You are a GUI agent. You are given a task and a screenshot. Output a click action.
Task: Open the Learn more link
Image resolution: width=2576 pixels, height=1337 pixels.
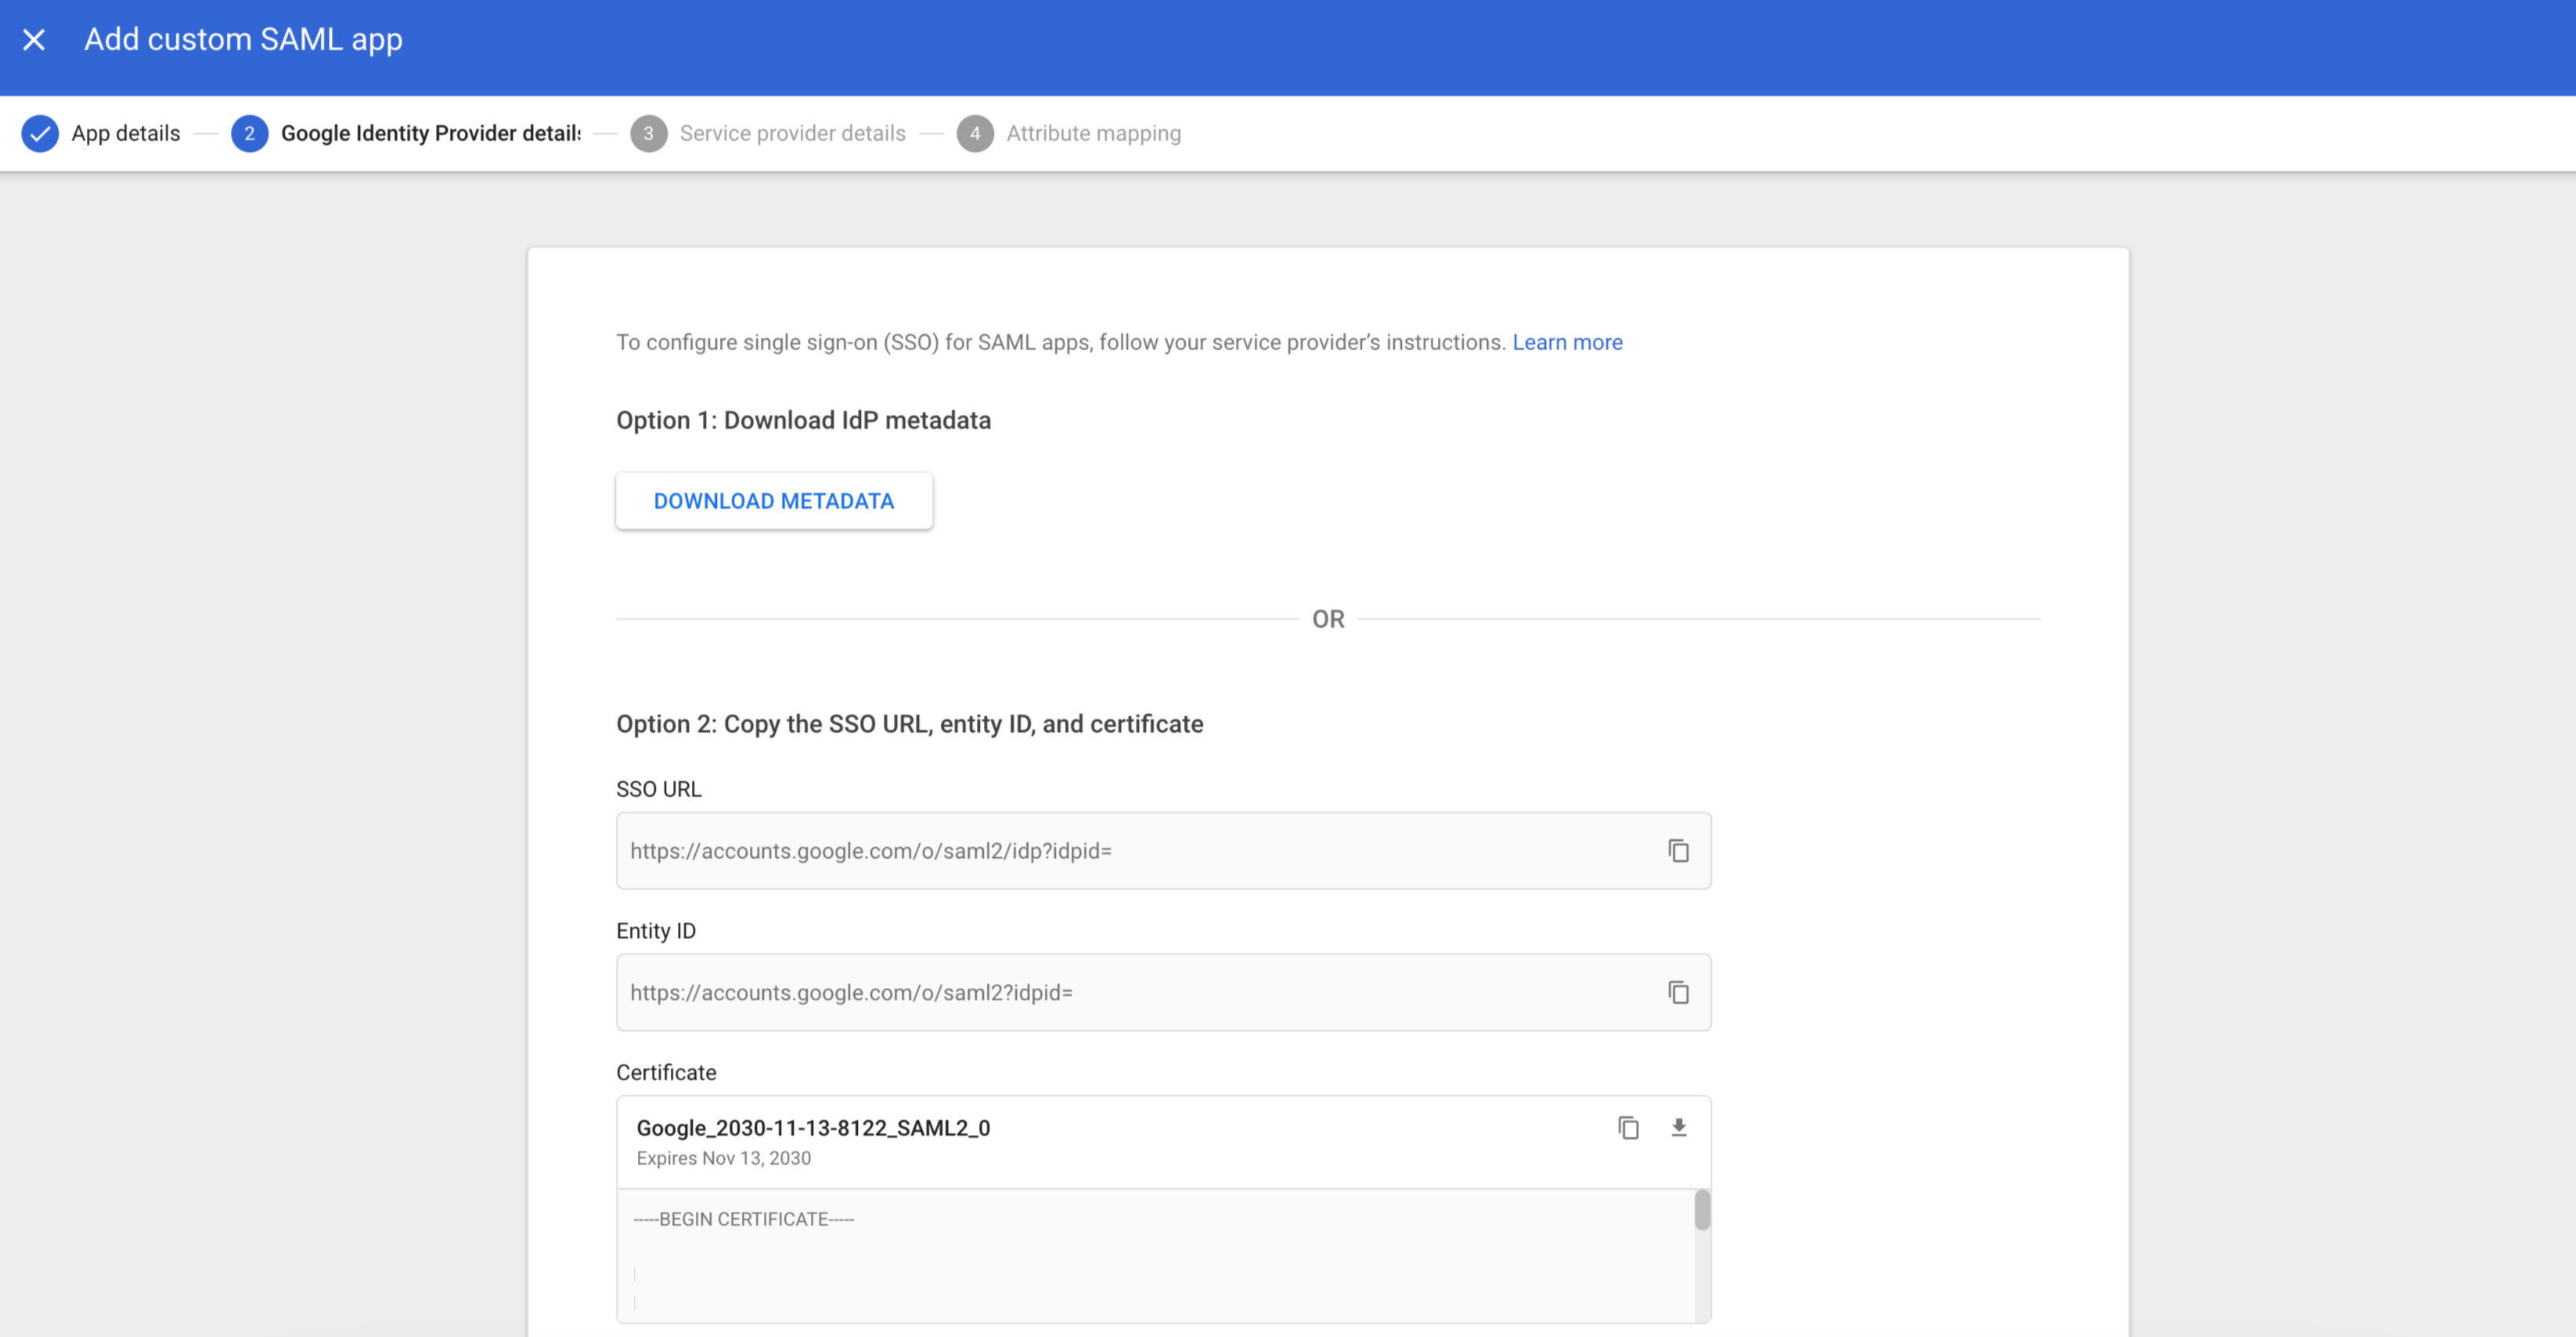point(1567,342)
